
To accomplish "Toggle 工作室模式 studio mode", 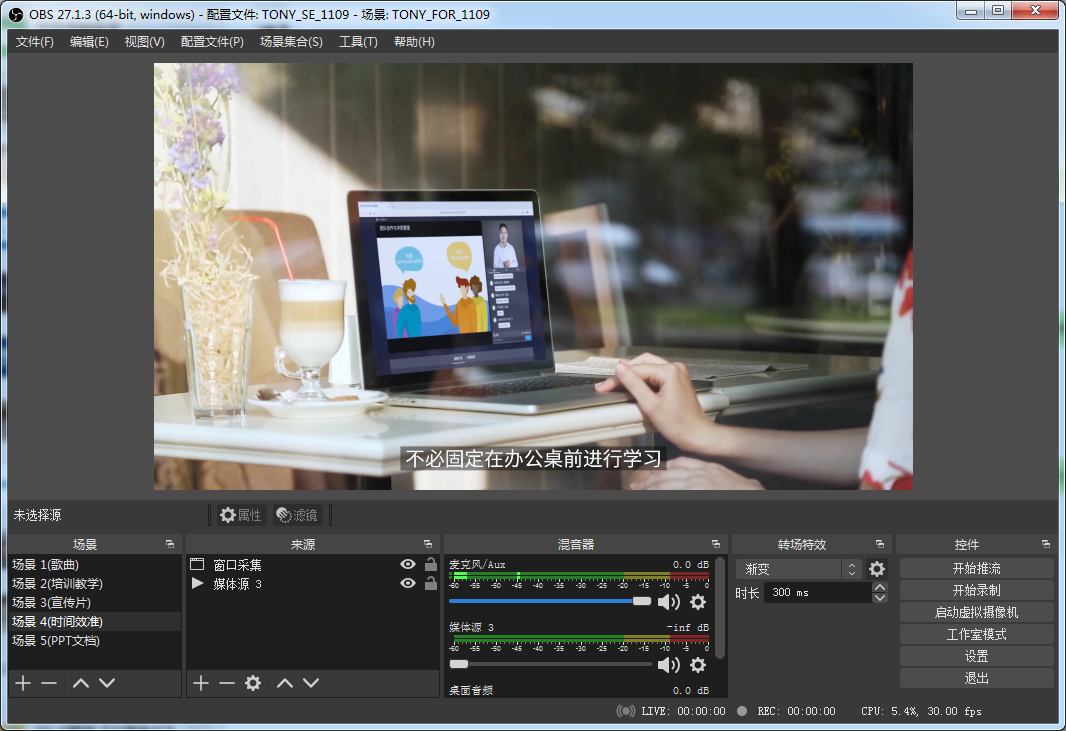I will 976,634.
